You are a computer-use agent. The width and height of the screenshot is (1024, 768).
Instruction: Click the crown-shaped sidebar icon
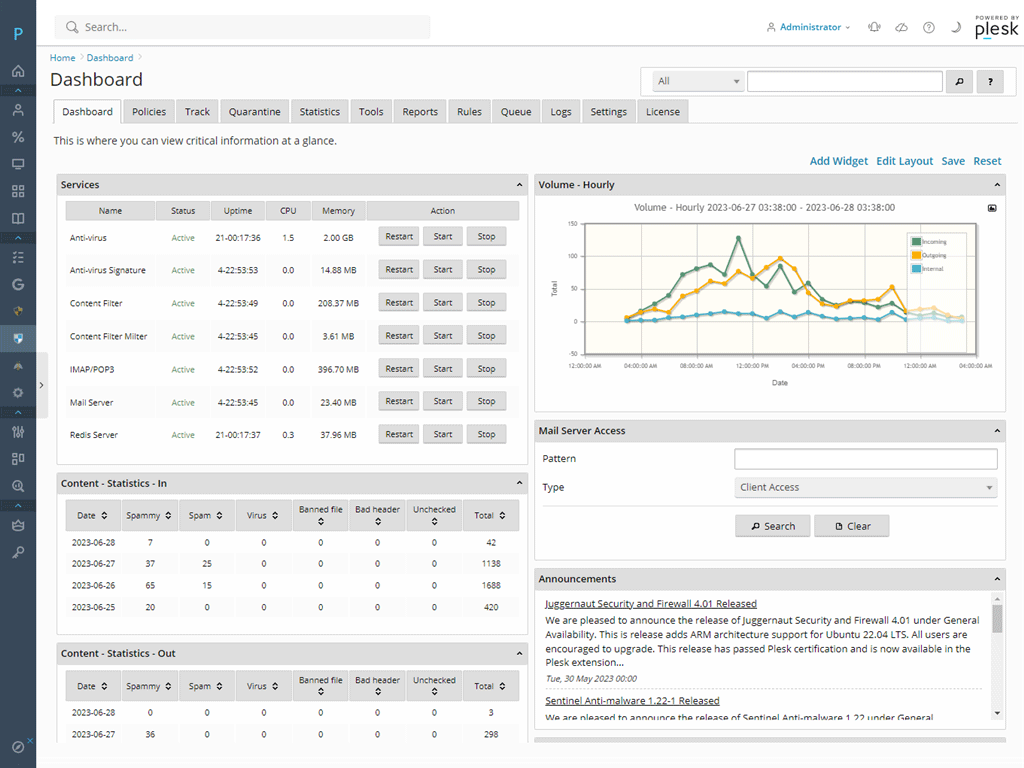point(18,525)
